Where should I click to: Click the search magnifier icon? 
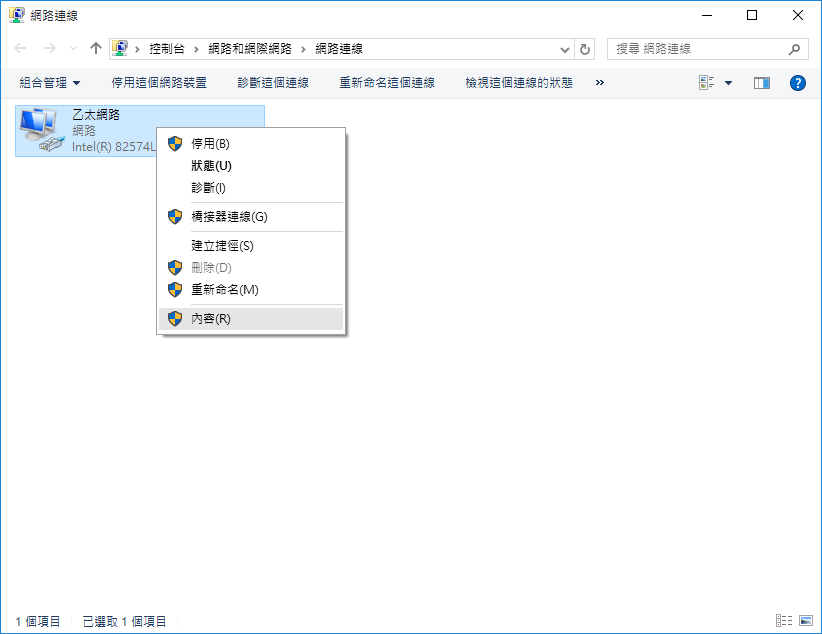coord(795,48)
